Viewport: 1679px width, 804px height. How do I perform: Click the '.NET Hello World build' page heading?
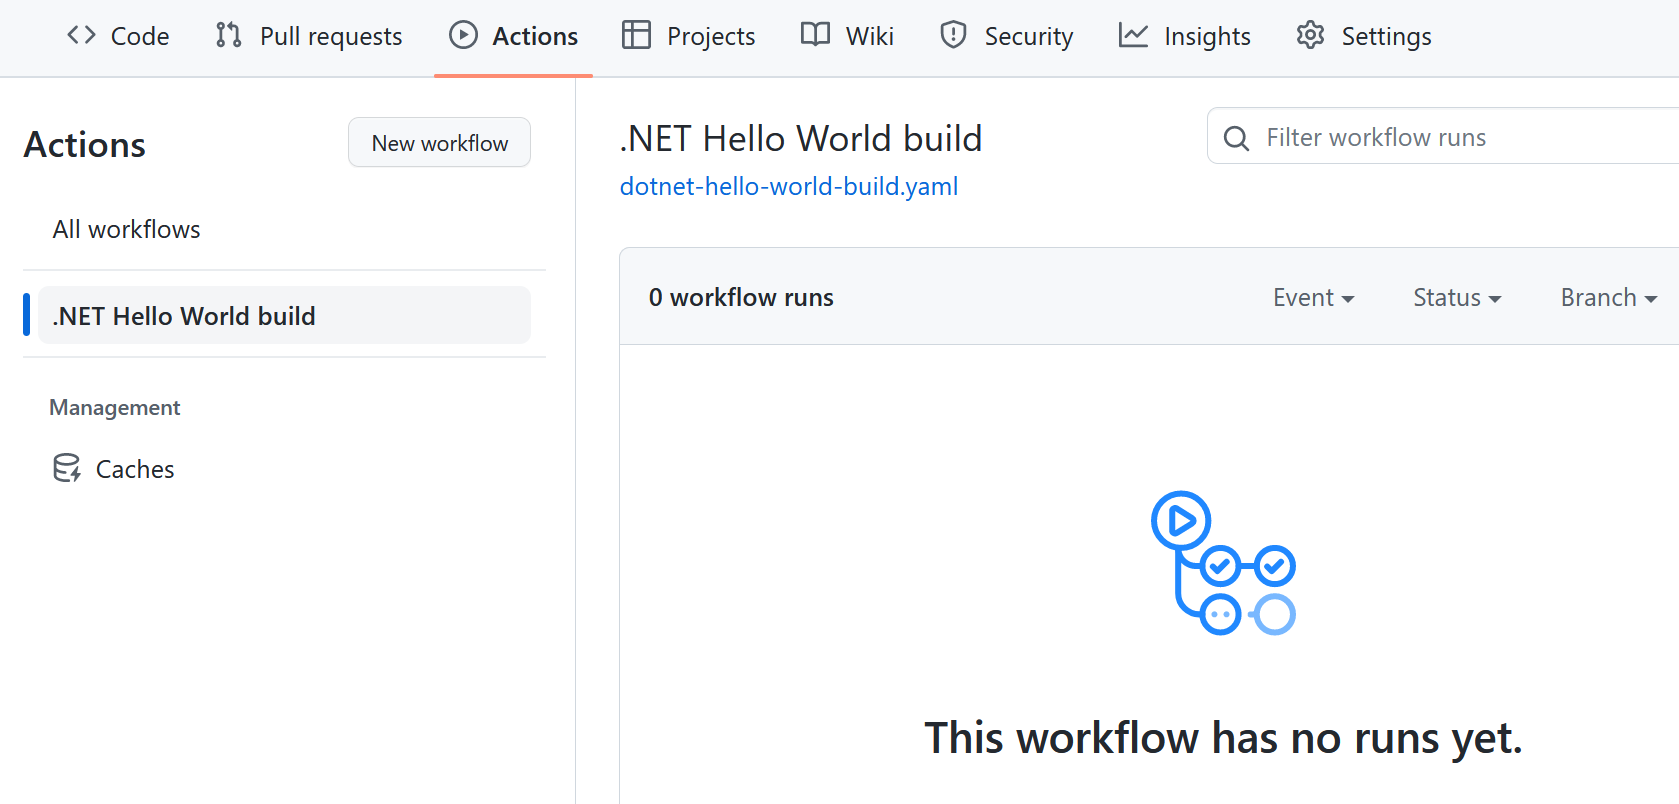pyautogui.click(x=801, y=138)
